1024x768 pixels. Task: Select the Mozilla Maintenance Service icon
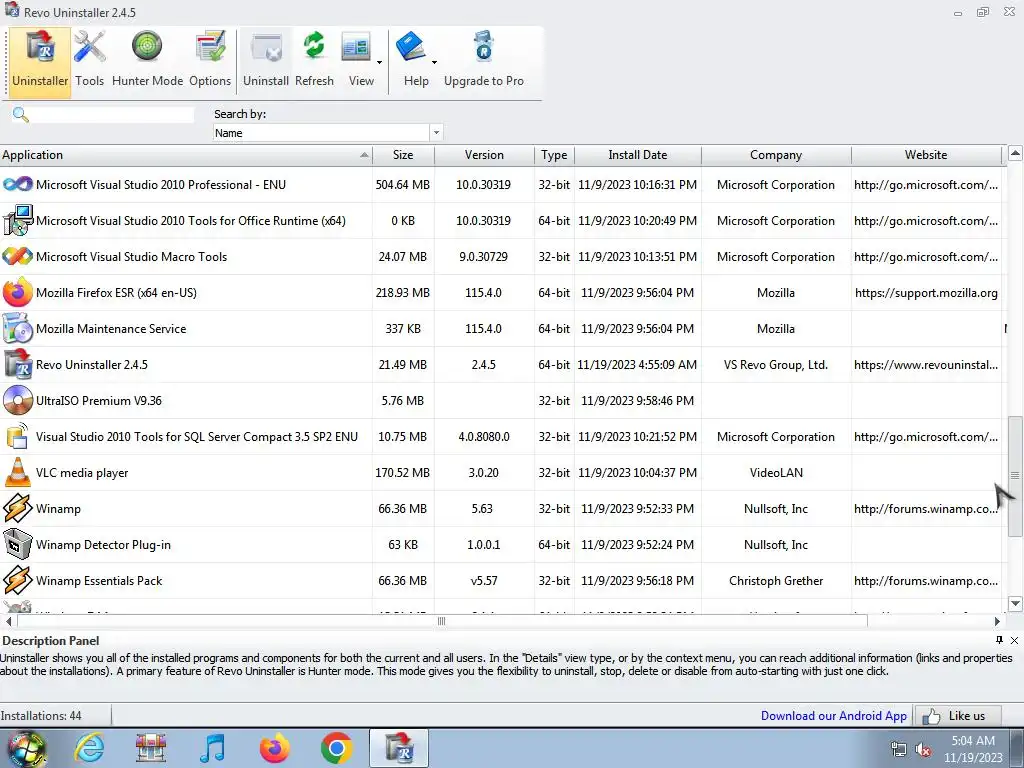pos(18,328)
